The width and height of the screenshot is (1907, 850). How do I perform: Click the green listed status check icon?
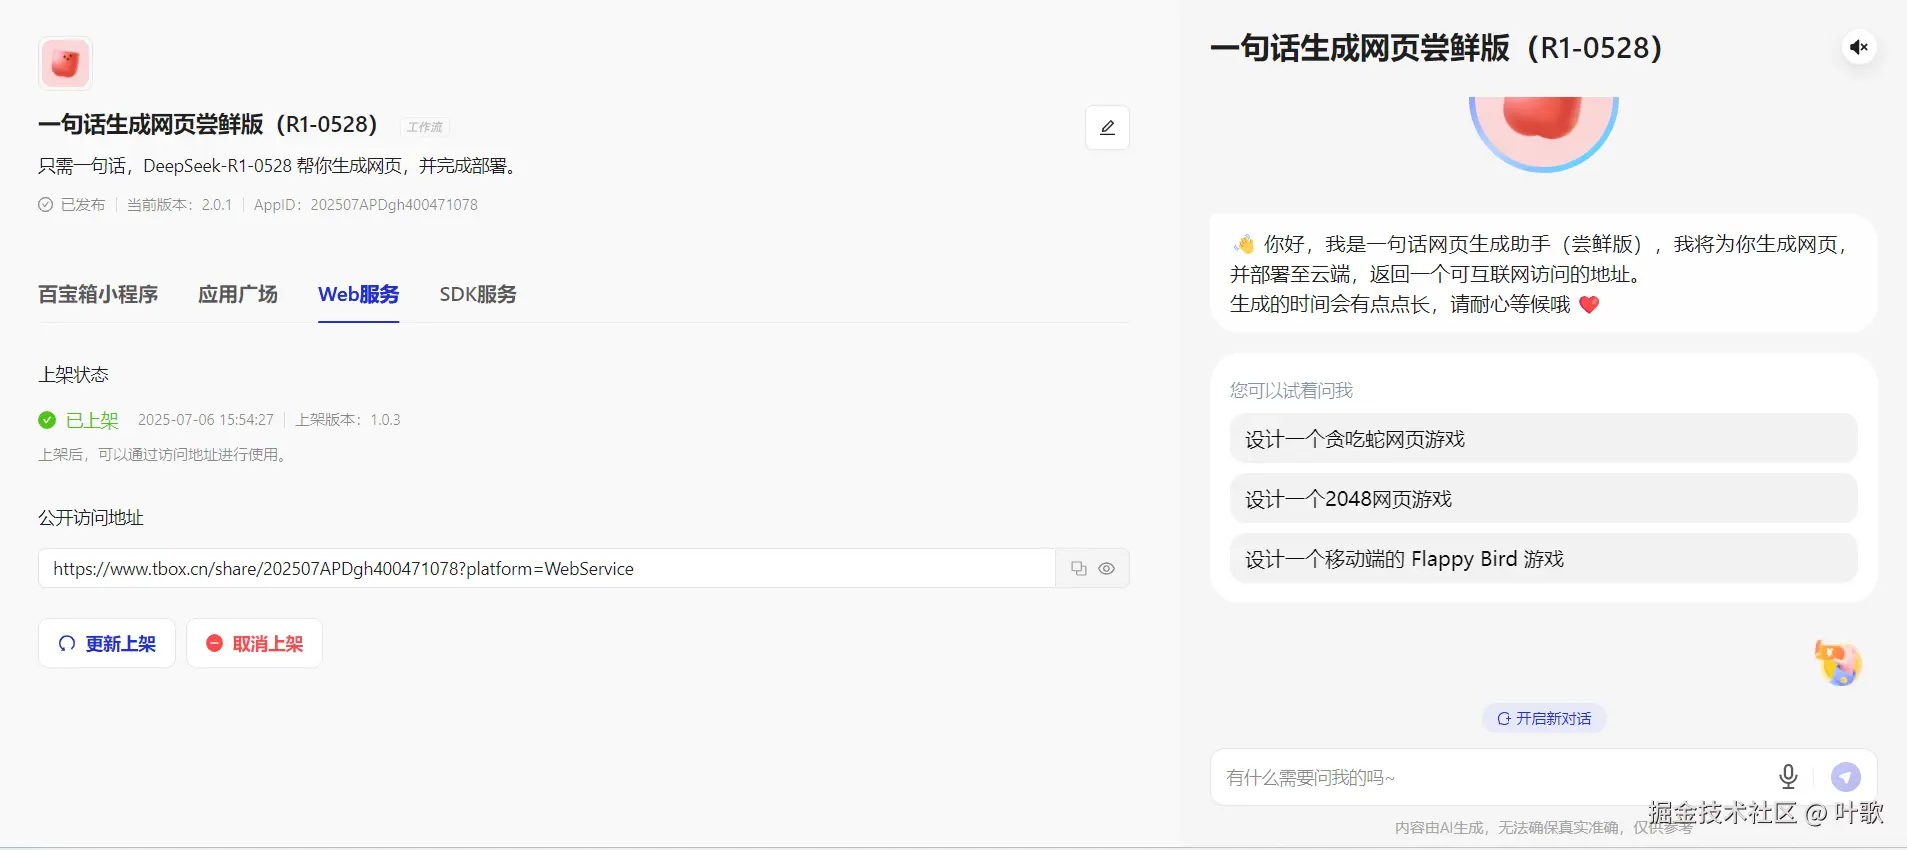[47, 420]
